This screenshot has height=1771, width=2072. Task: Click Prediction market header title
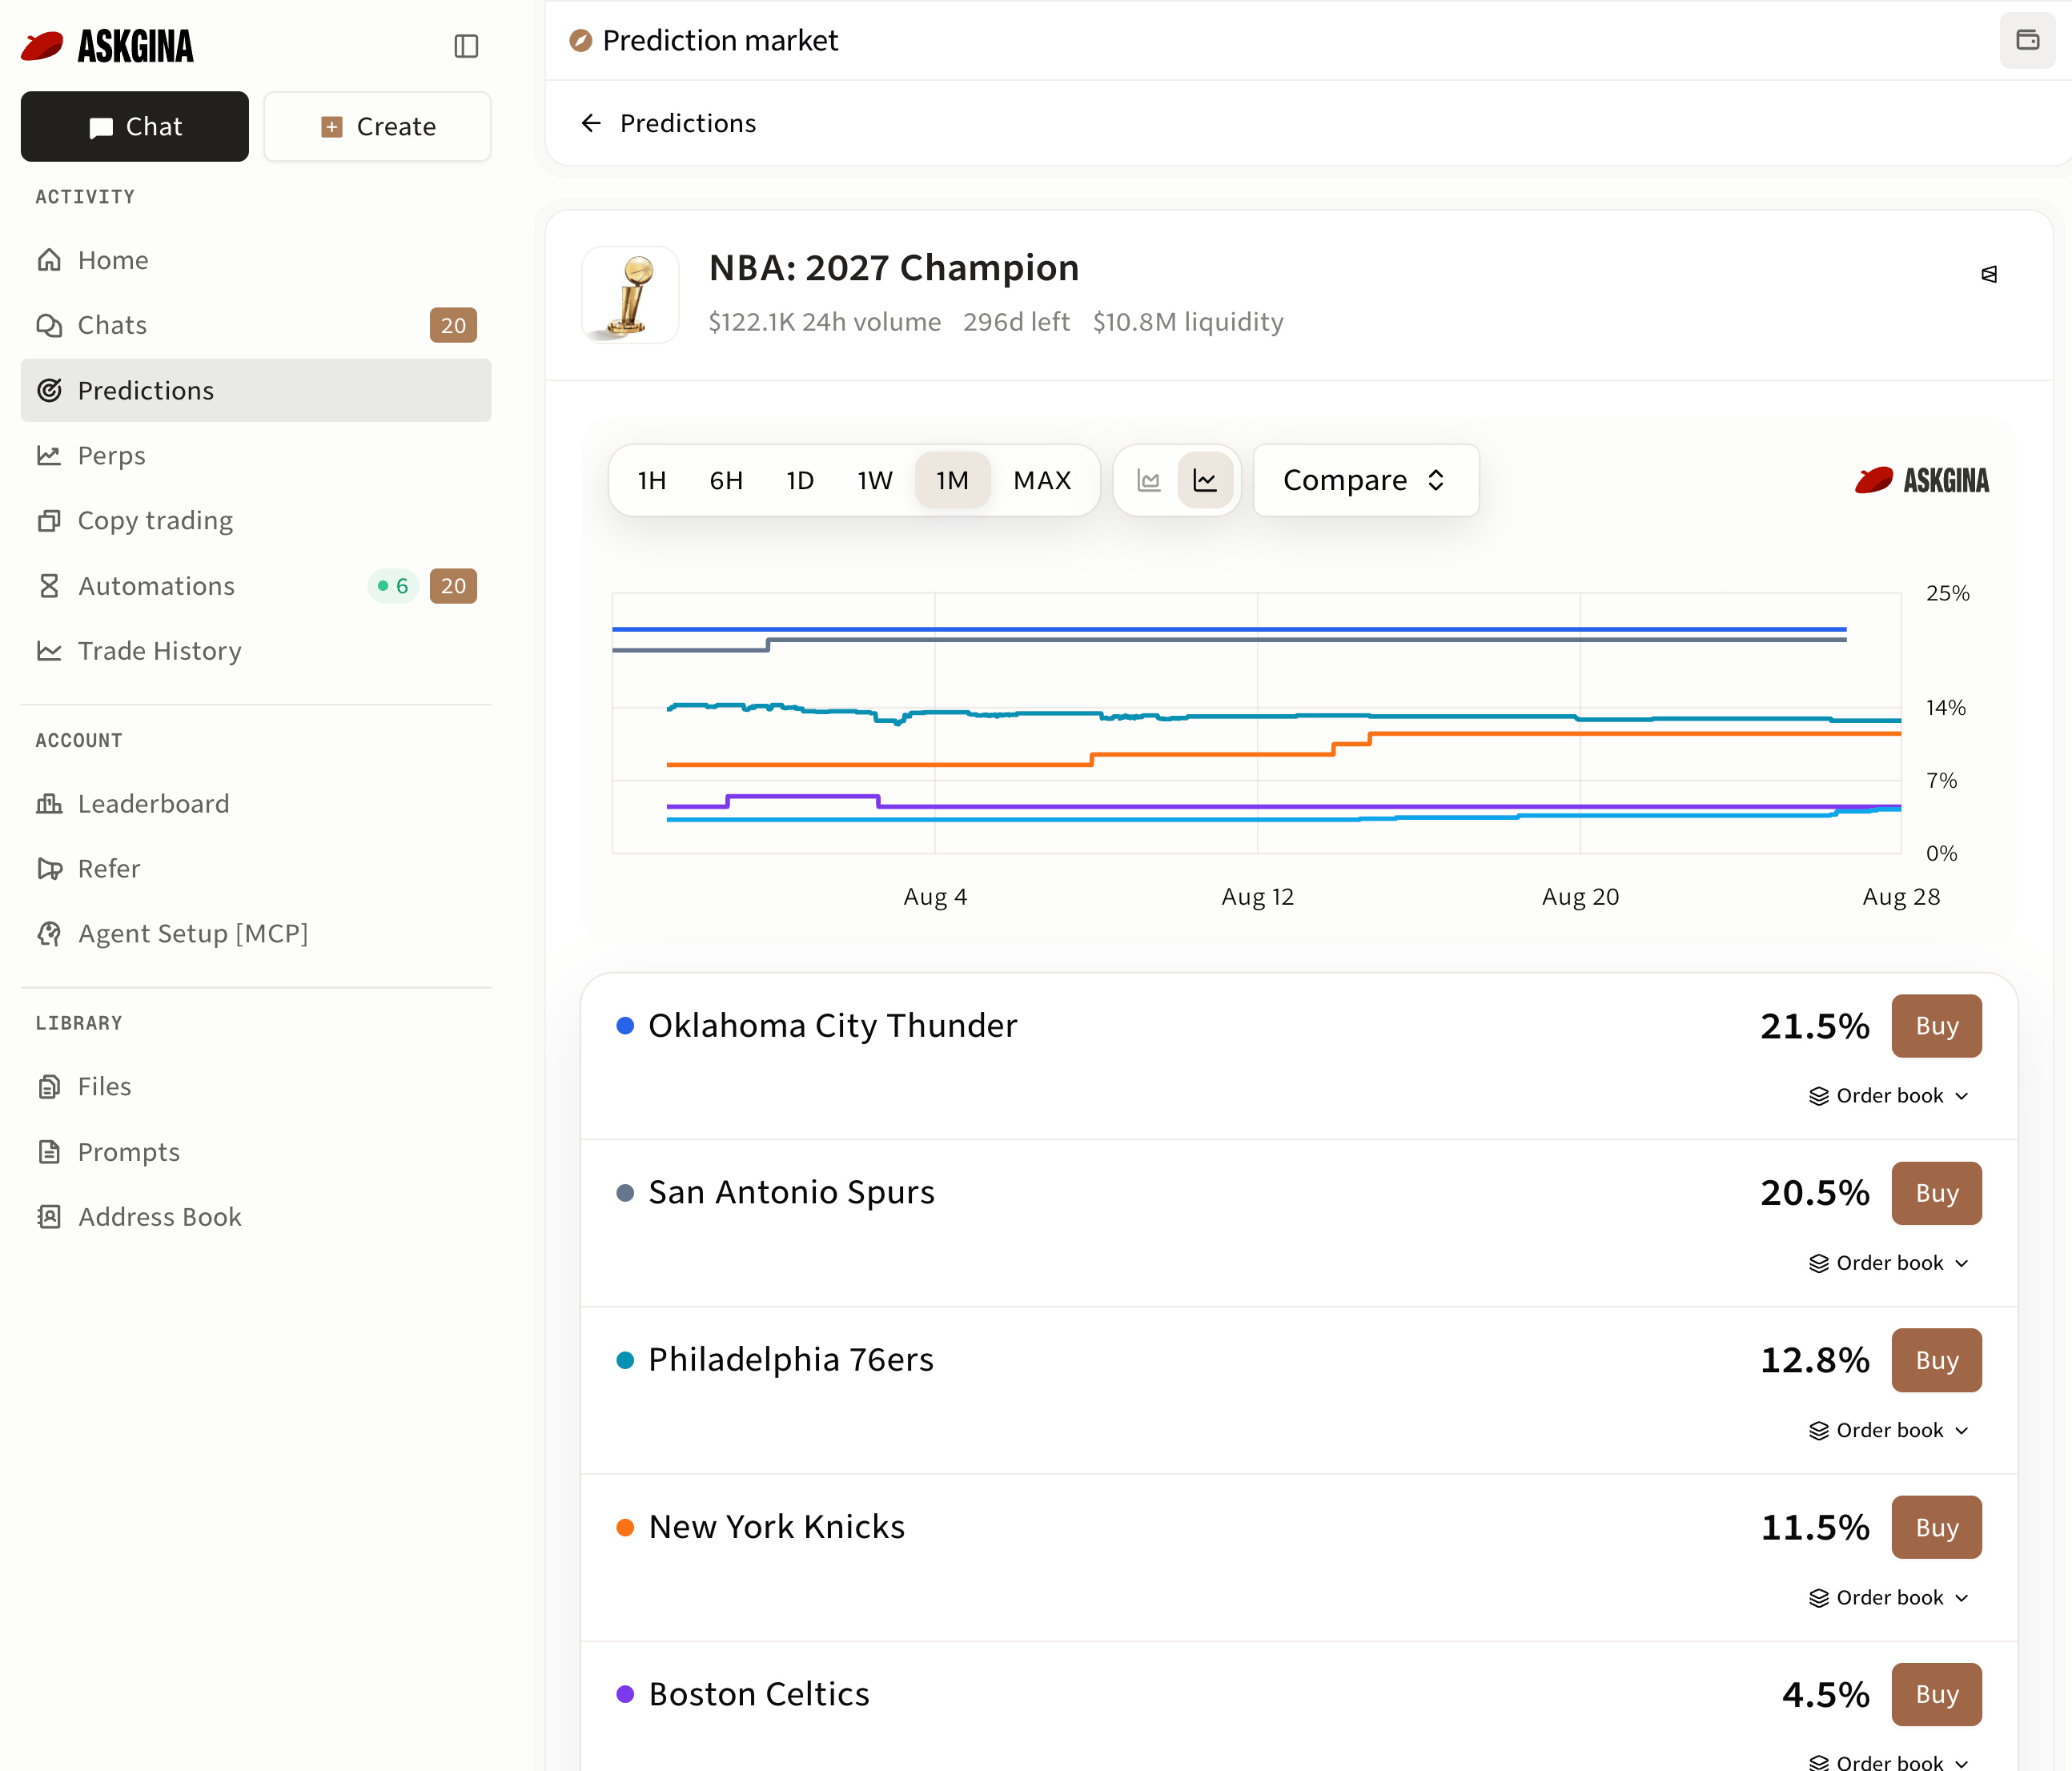[720, 41]
